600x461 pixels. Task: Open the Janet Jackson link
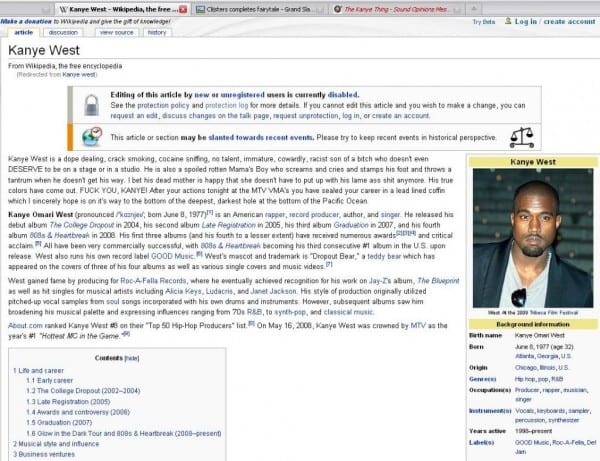[273, 291]
